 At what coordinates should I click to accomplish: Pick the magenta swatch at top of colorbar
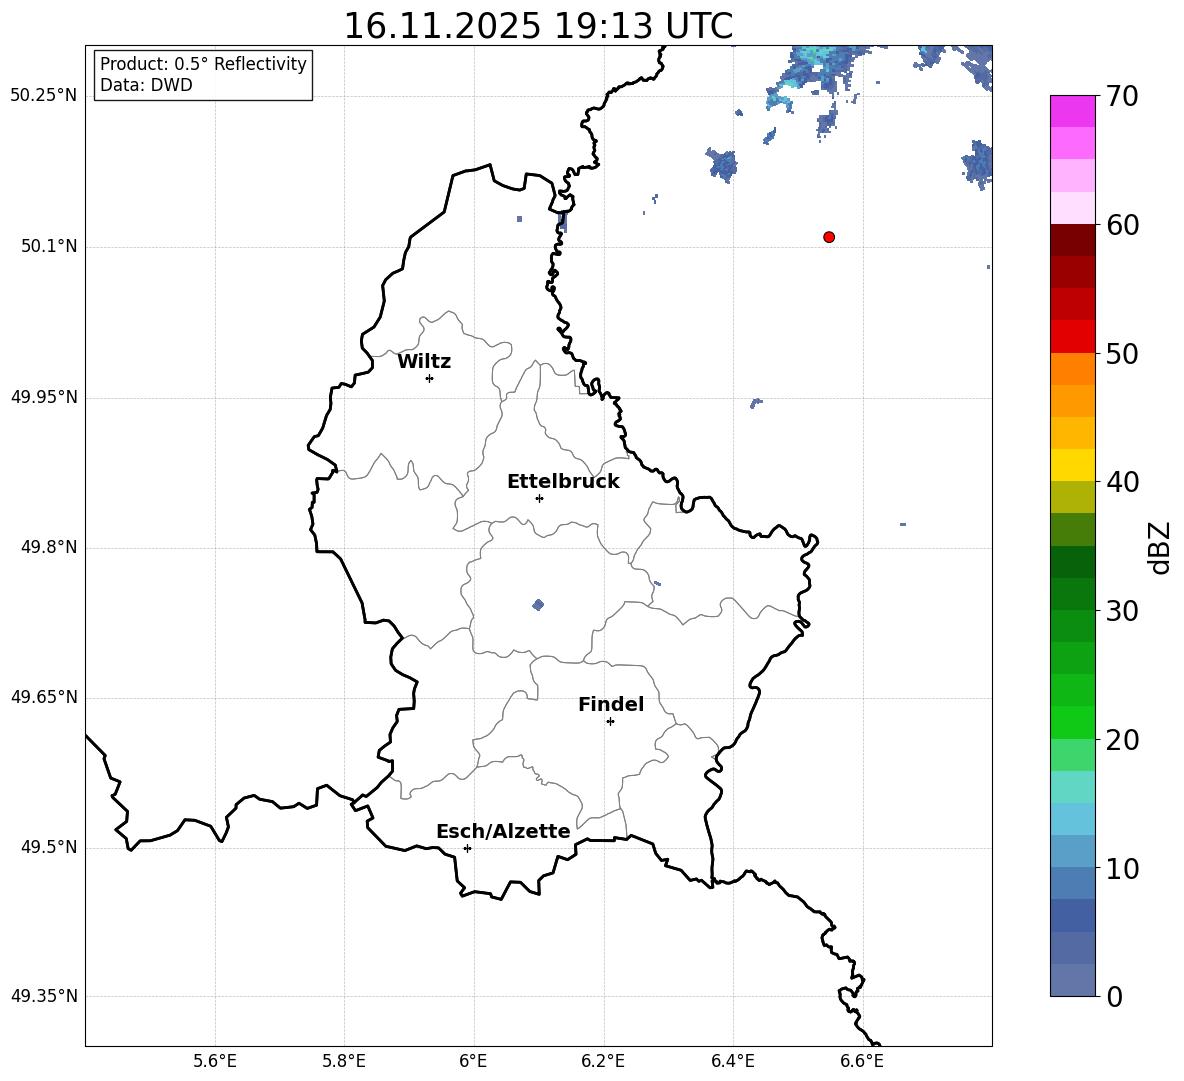(1073, 111)
